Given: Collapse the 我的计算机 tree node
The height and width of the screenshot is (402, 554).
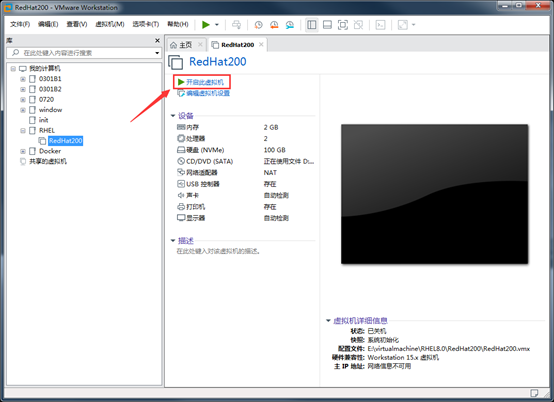Looking at the screenshot, I should 13,69.
